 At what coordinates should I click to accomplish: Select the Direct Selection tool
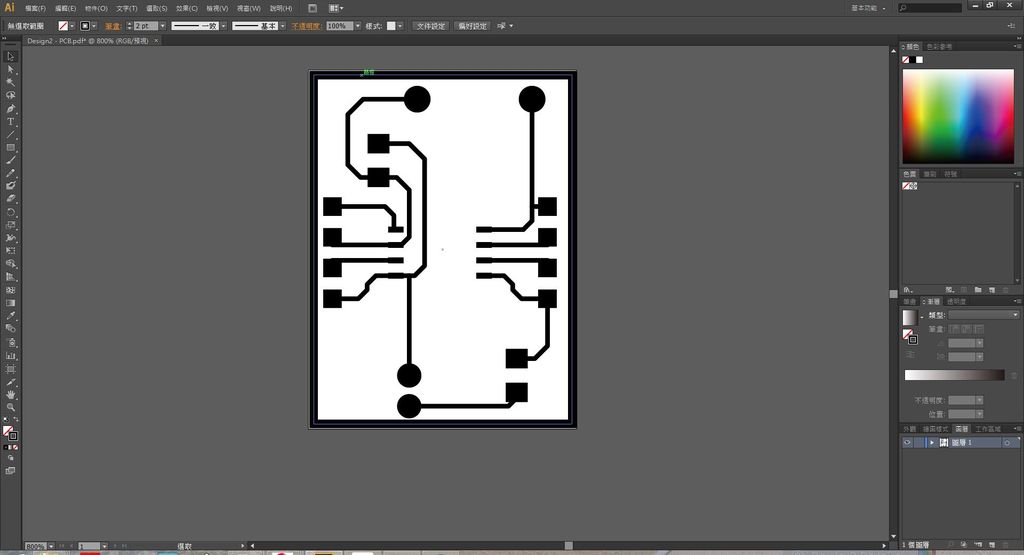click(x=10, y=70)
